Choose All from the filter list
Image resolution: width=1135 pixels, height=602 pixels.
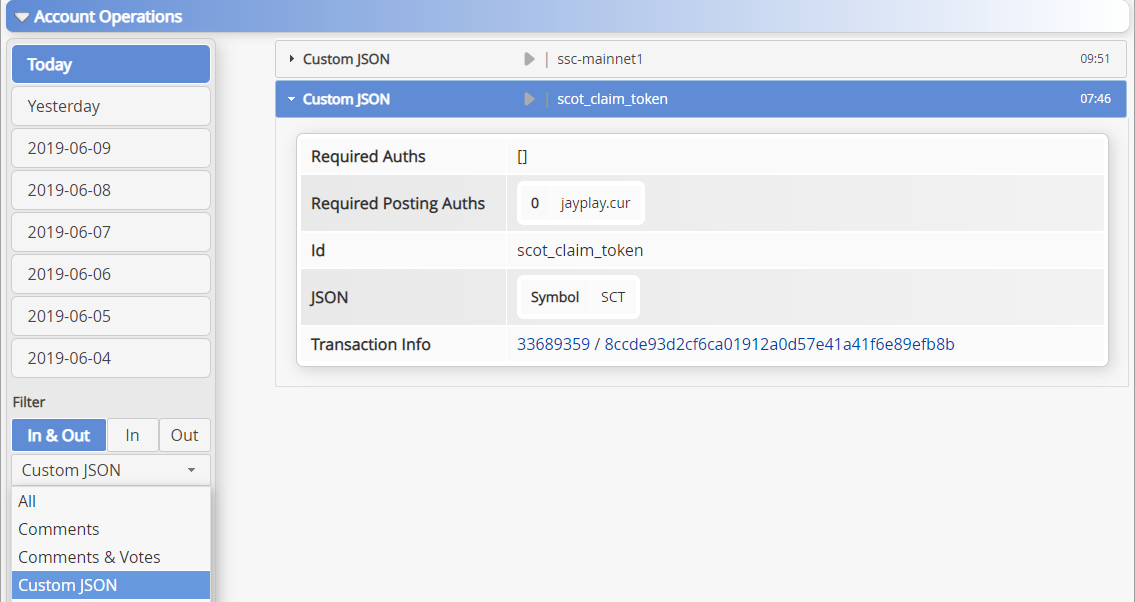pyautogui.click(x=28, y=501)
